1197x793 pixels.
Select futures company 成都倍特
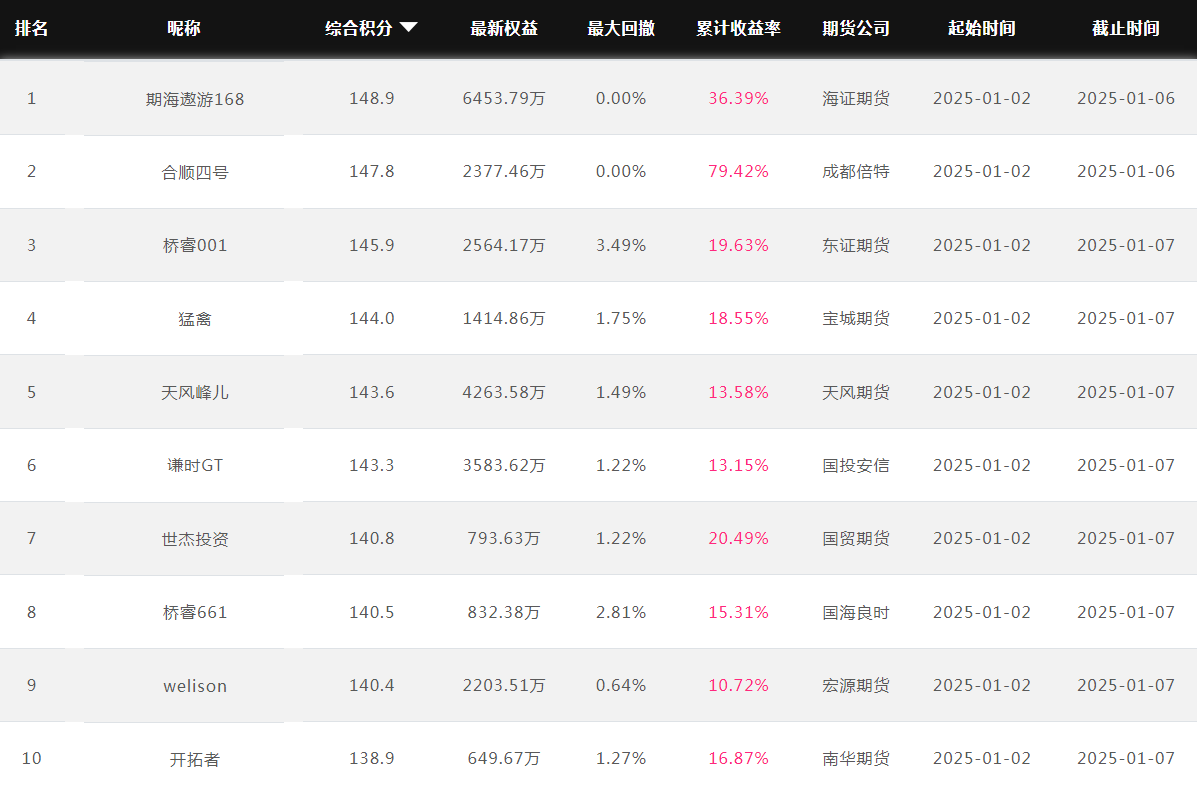856,172
